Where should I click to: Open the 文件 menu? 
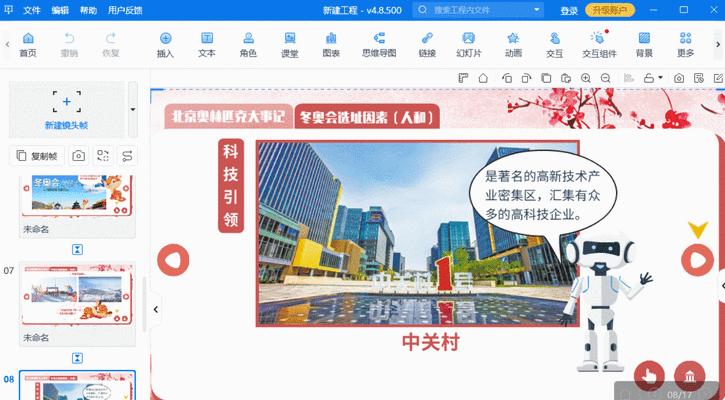click(x=32, y=10)
